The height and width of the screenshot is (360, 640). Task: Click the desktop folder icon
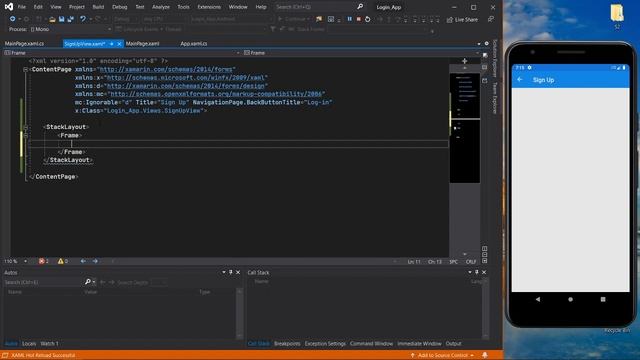(x=617, y=13)
